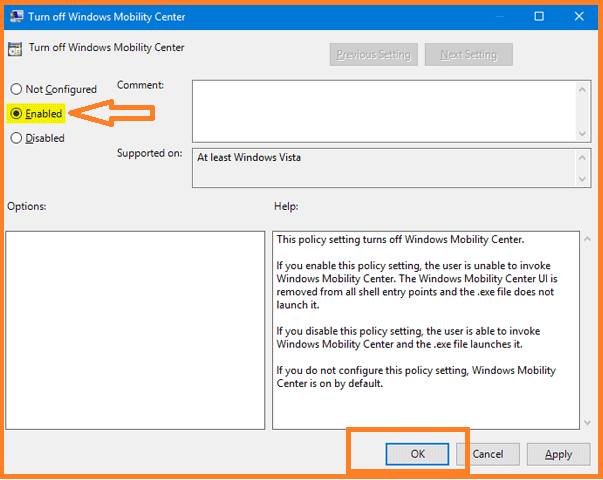Viewport: 603px width, 480px height.
Task: Click the Cancel button
Action: [x=488, y=454]
